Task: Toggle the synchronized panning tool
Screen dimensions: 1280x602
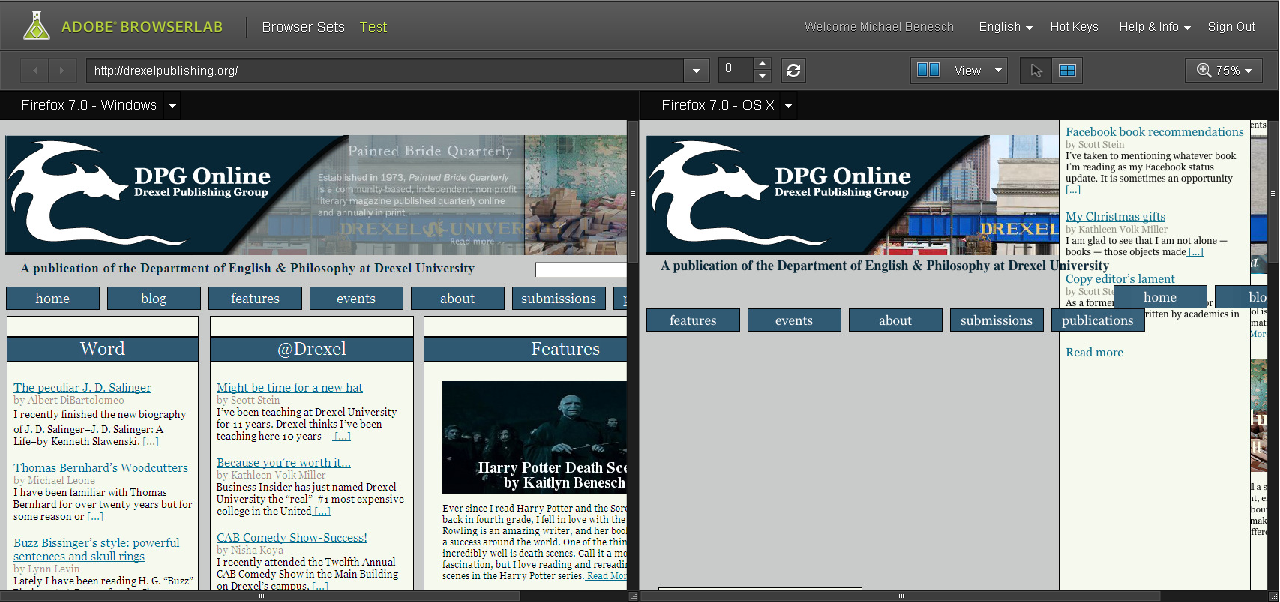Action: (x=1067, y=70)
